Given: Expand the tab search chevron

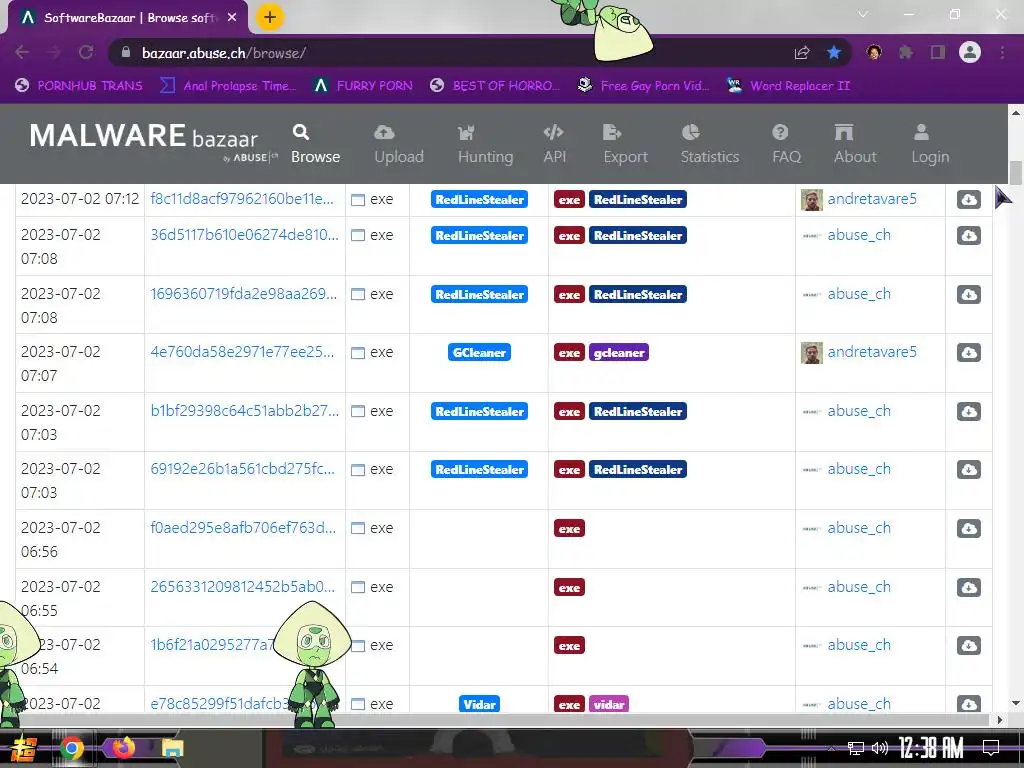Looking at the screenshot, I should pyautogui.click(x=863, y=14).
